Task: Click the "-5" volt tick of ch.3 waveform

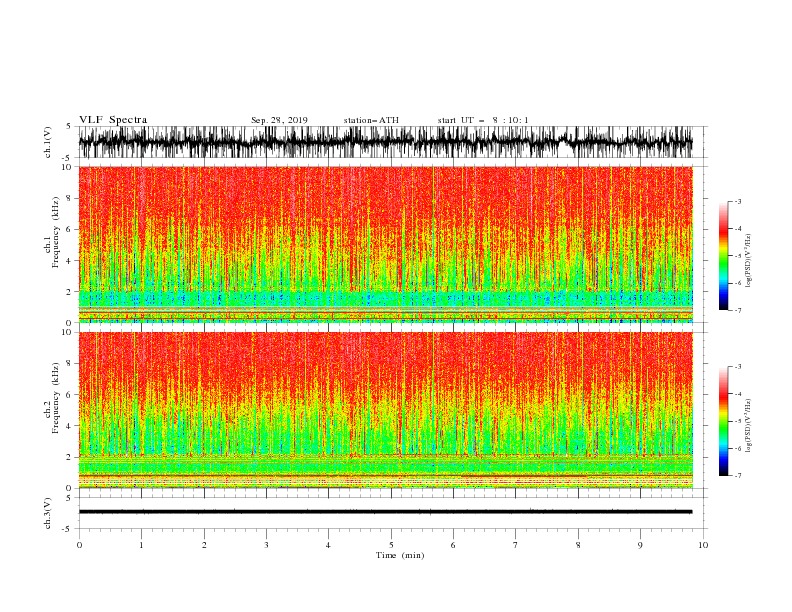Action: [68, 529]
